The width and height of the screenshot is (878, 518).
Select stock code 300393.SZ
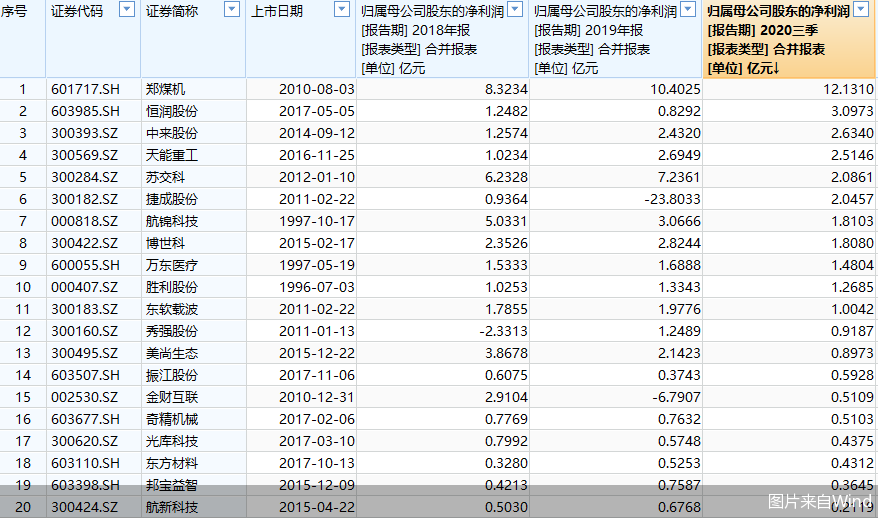(x=85, y=133)
